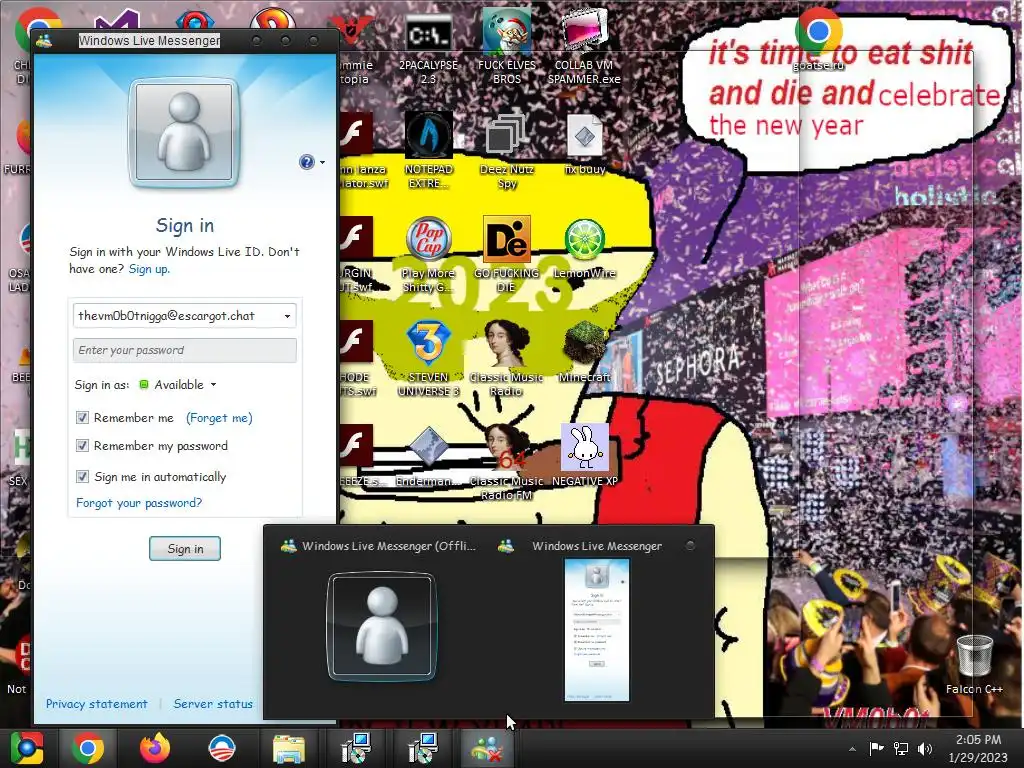
Task: Open the Sign up link
Action: [149, 269]
